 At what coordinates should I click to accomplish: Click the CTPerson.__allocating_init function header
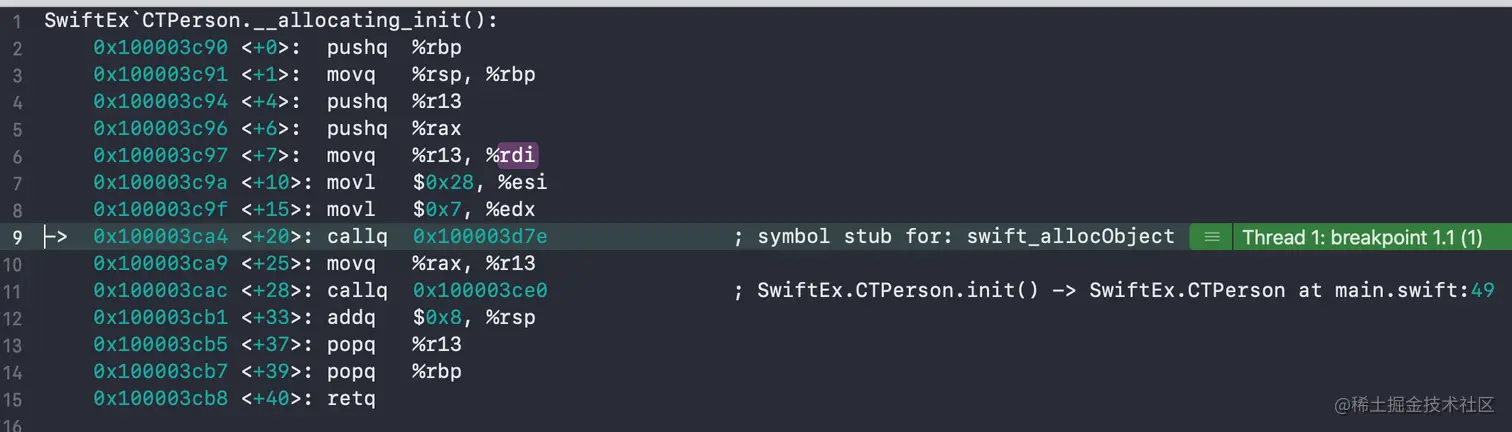[270, 21]
